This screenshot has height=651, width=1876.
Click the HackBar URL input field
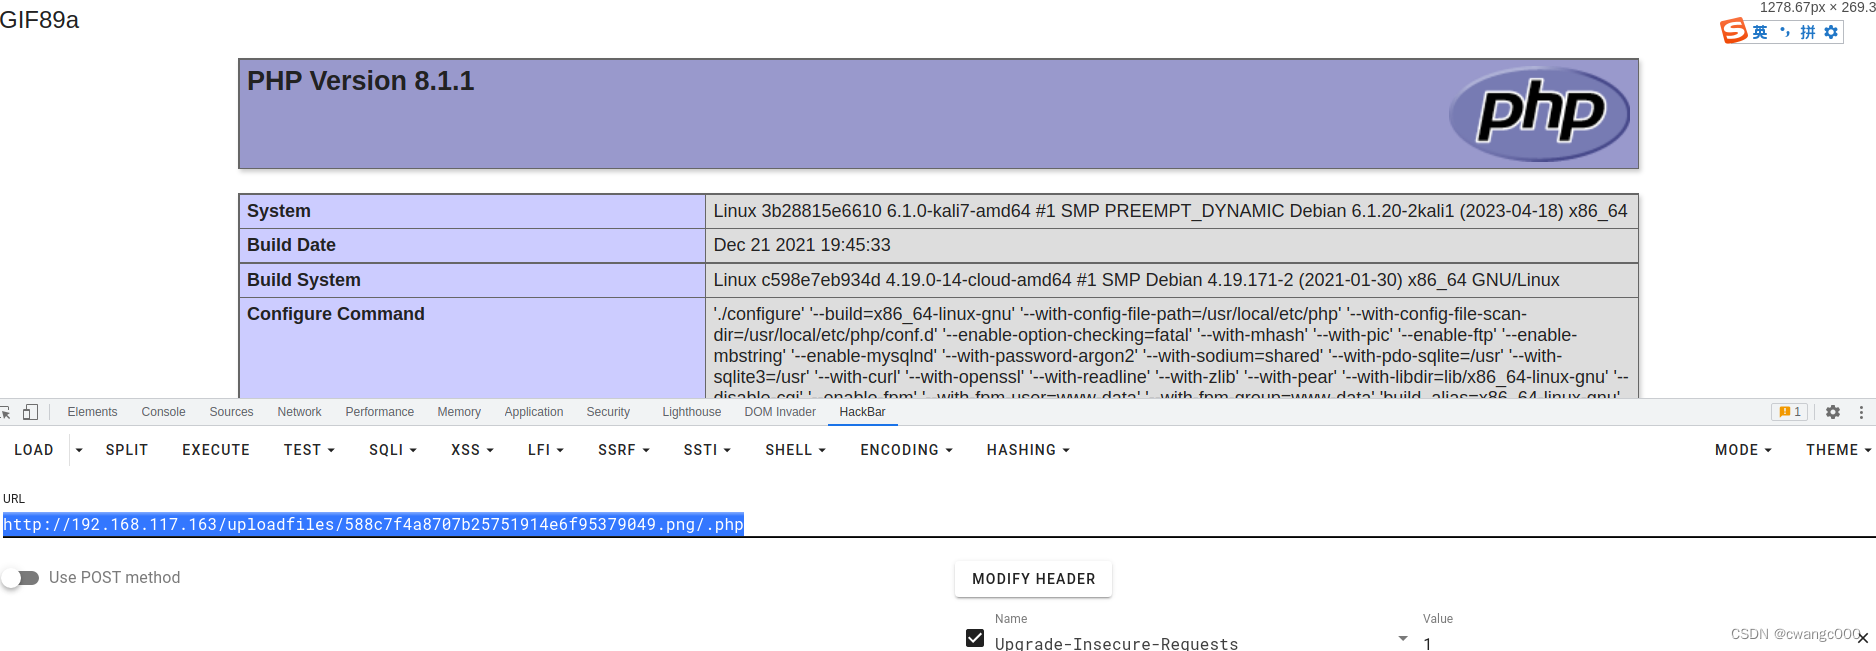pyautogui.click(x=938, y=525)
